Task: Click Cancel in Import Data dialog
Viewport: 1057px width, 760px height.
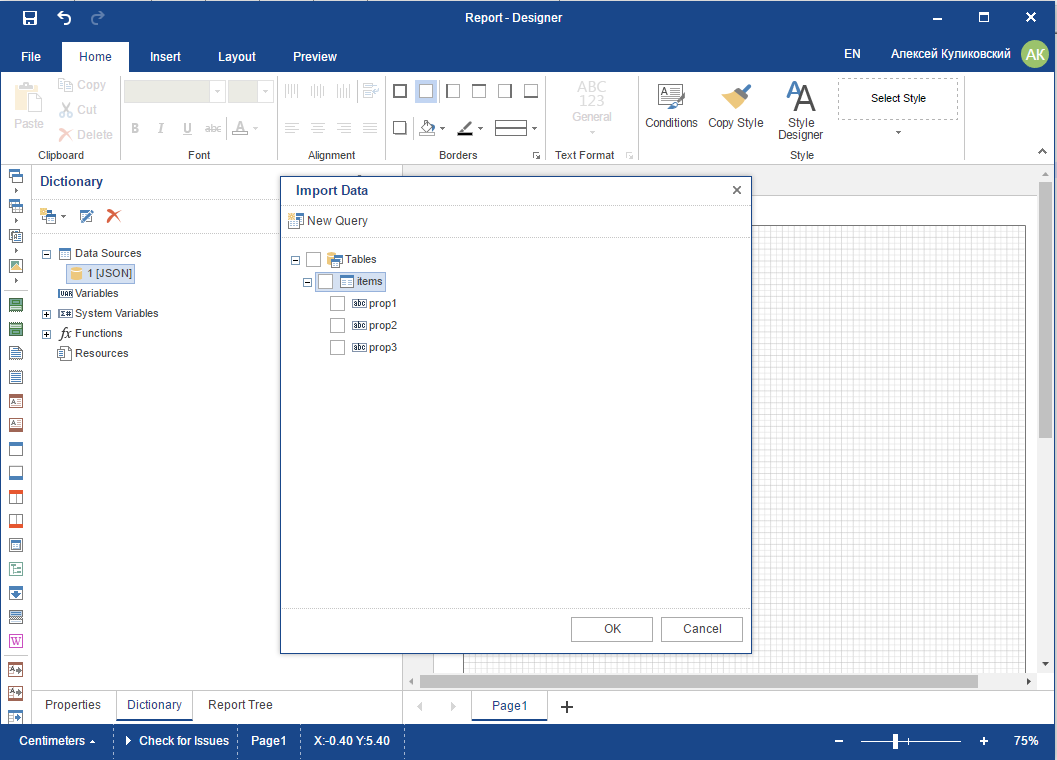Action: [x=702, y=629]
